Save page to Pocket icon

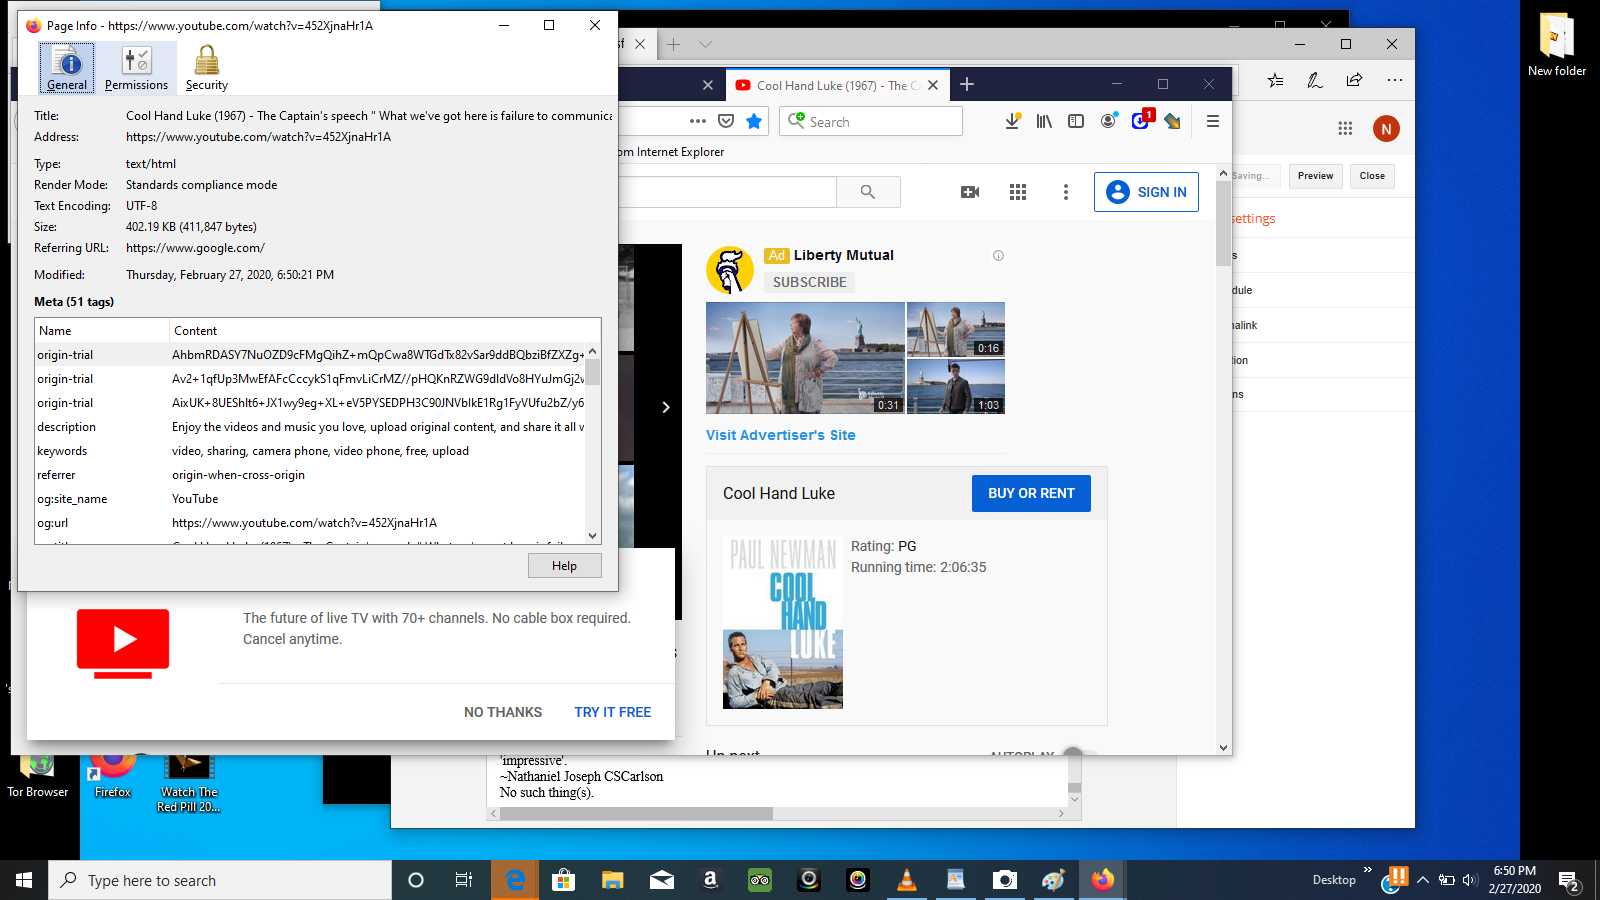(x=726, y=121)
